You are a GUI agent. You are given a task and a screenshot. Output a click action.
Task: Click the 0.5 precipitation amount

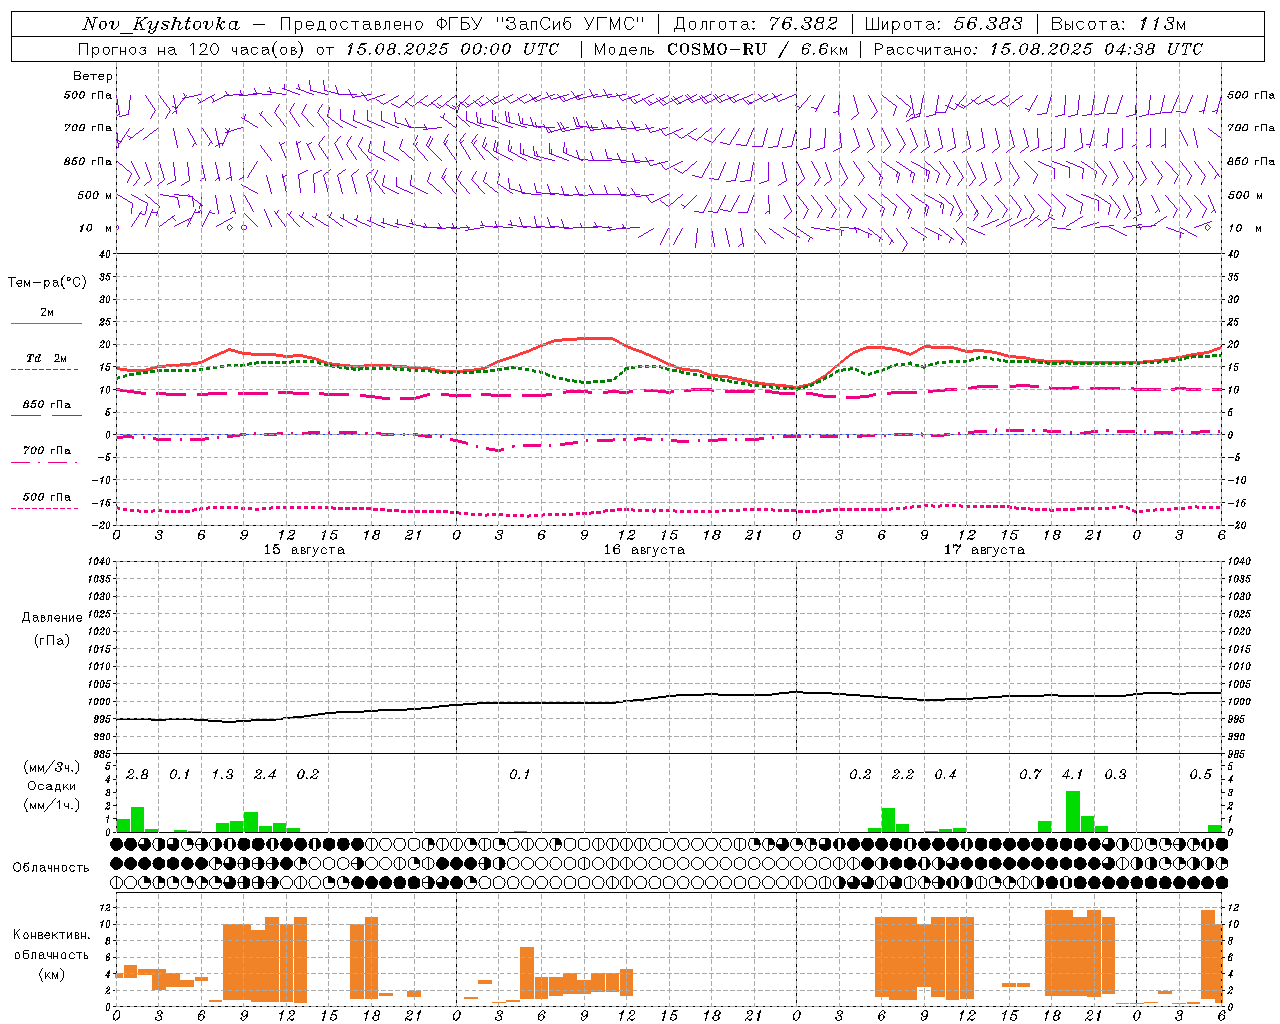click(1200, 775)
